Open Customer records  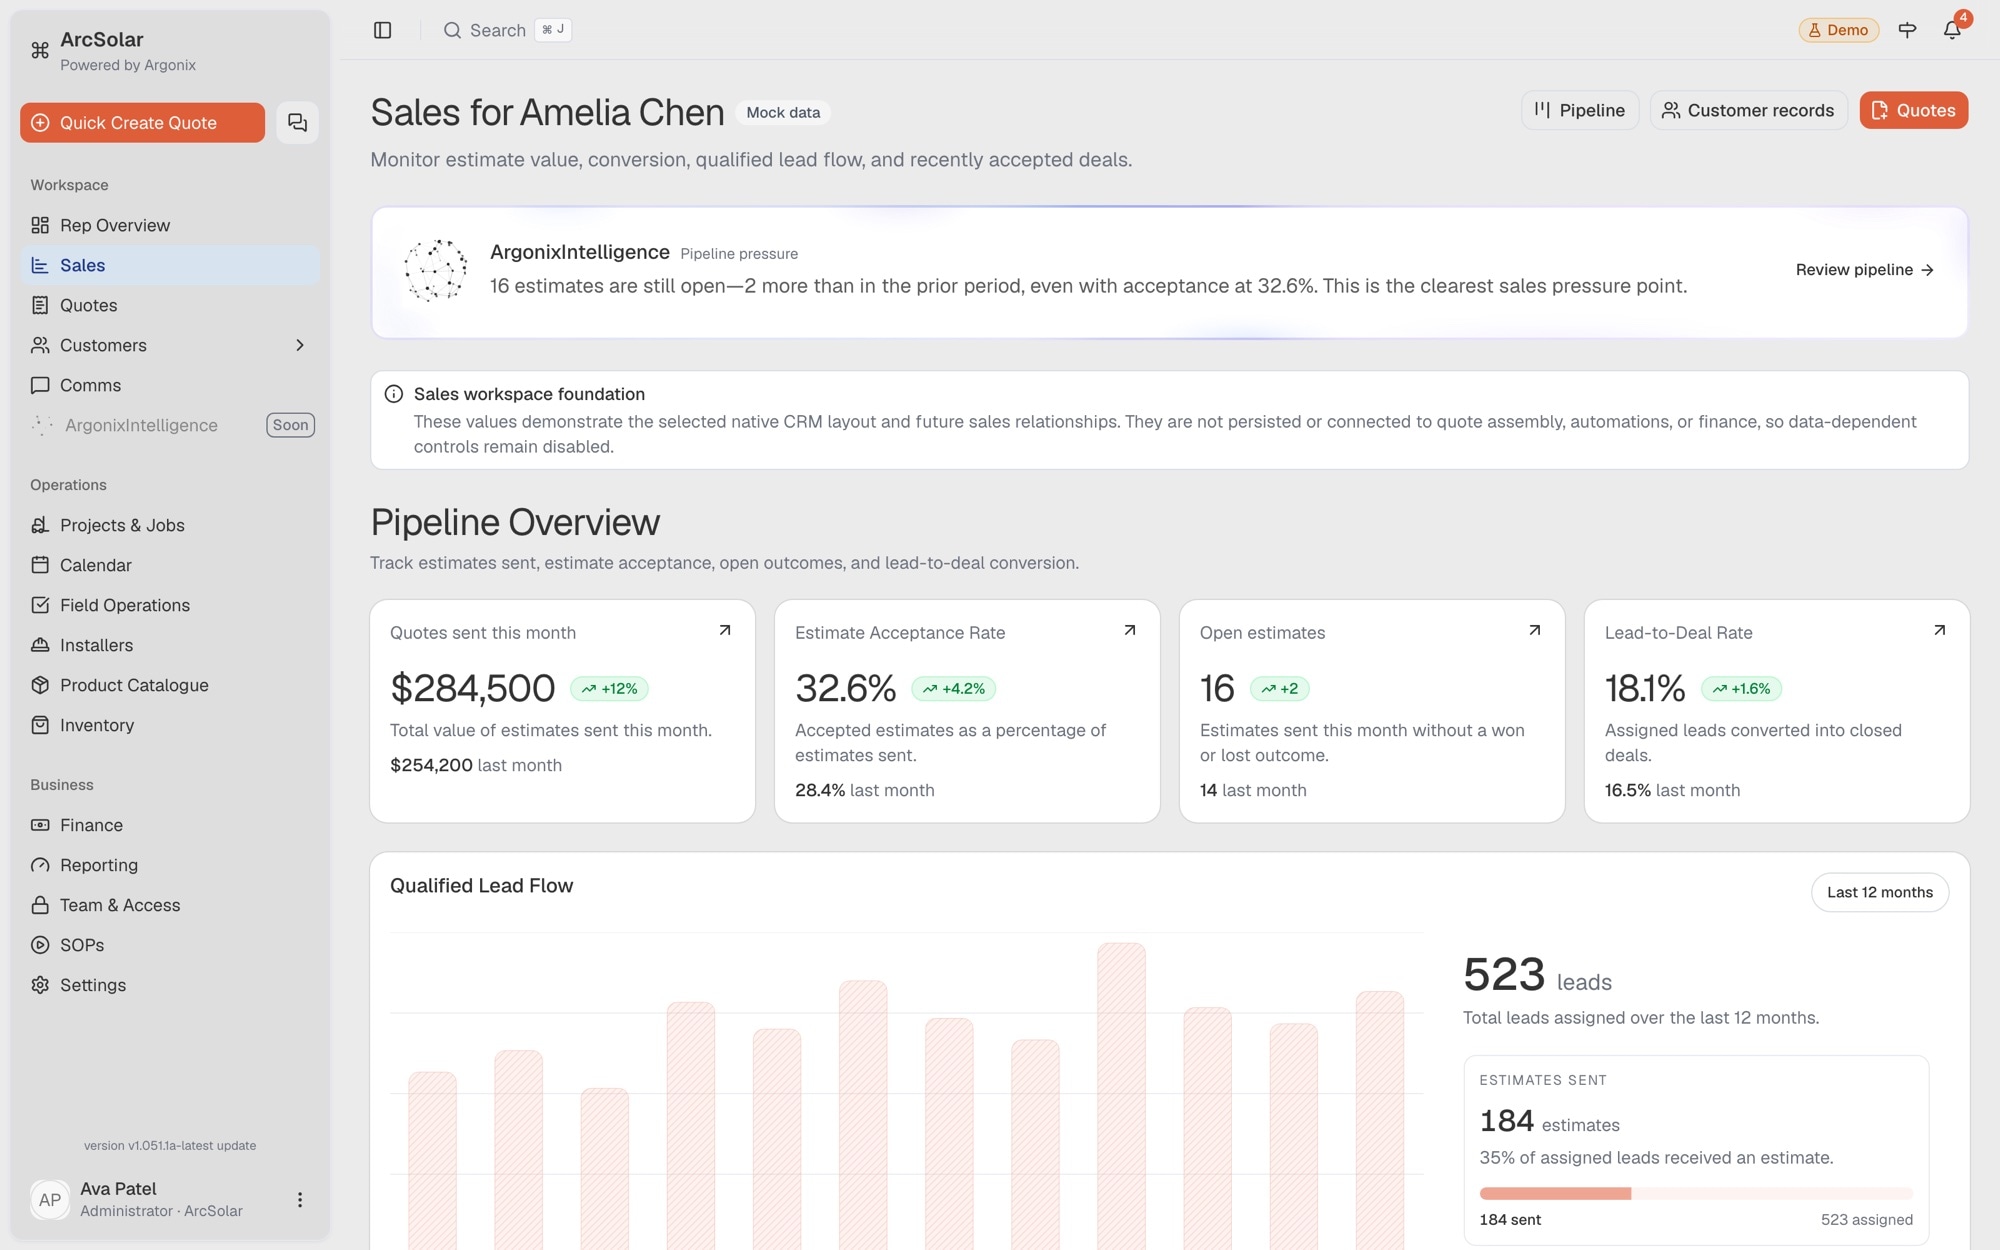point(1748,110)
